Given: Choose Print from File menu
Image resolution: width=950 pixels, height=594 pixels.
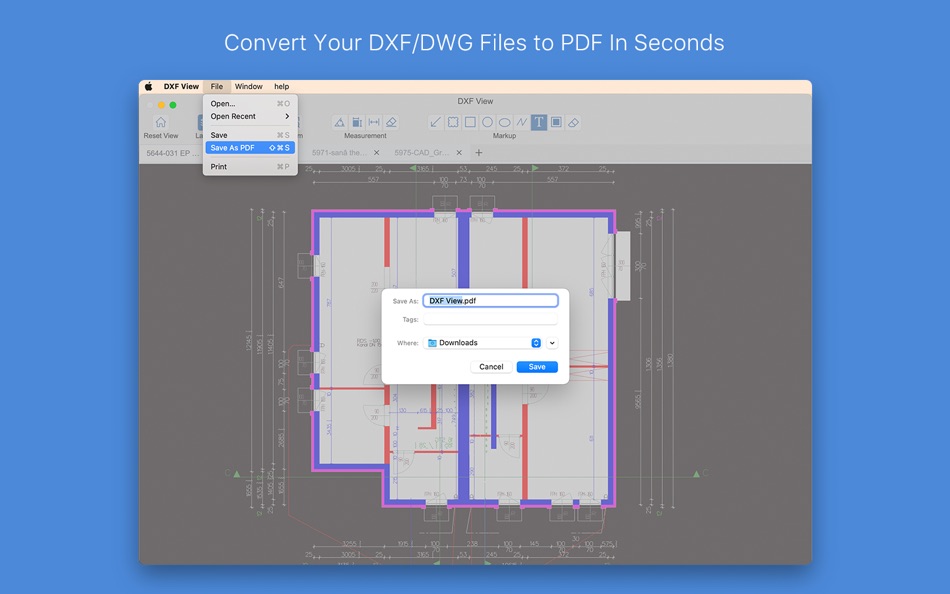Looking at the screenshot, I should (250, 167).
